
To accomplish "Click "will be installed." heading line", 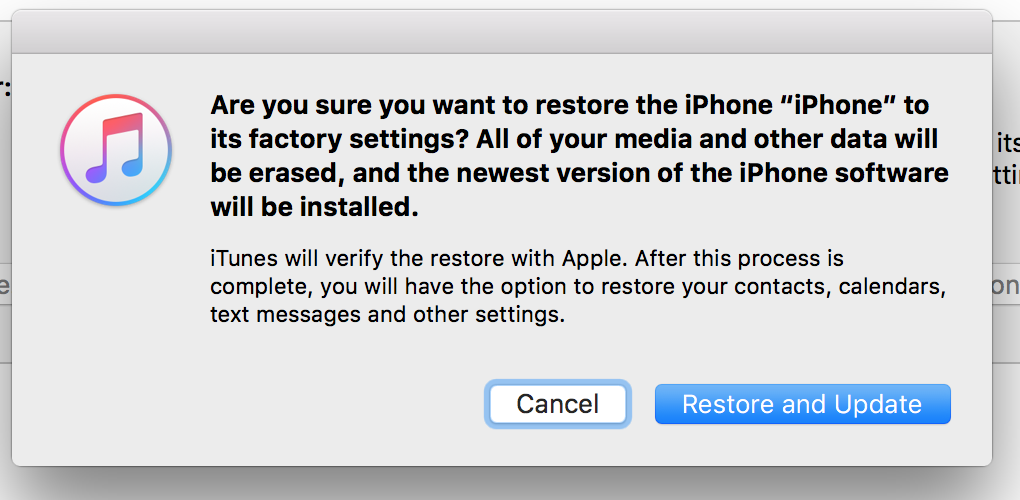I will pyautogui.click(x=312, y=207).
